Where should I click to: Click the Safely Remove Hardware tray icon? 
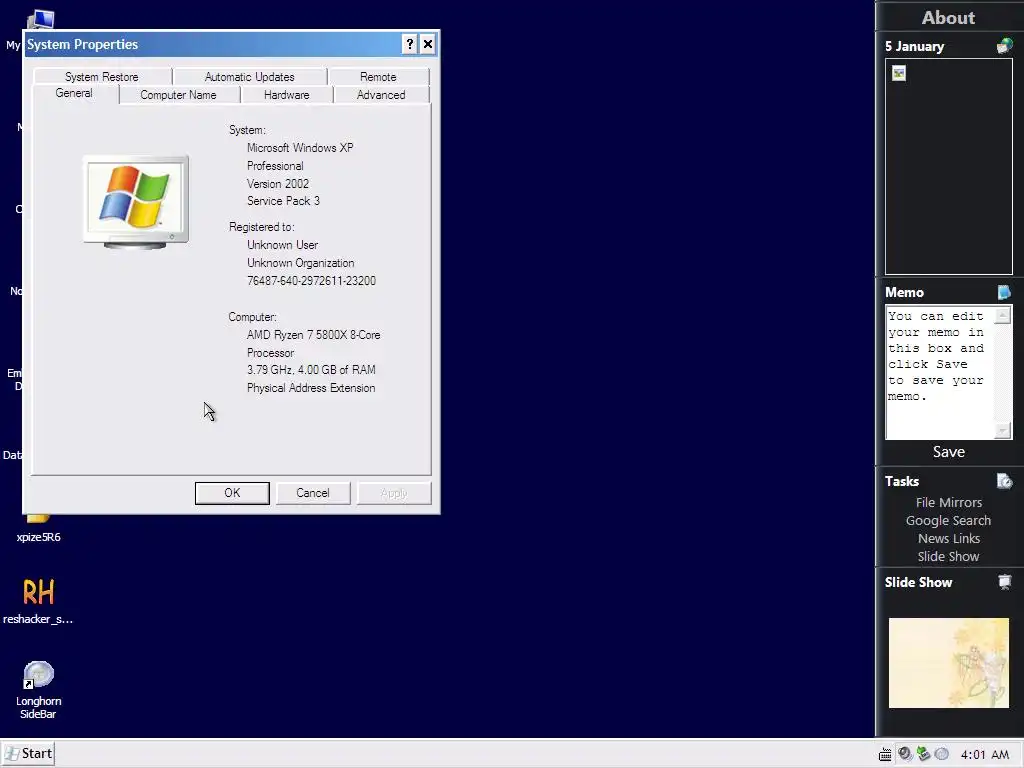pyautogui.click(x=923, y=754)
